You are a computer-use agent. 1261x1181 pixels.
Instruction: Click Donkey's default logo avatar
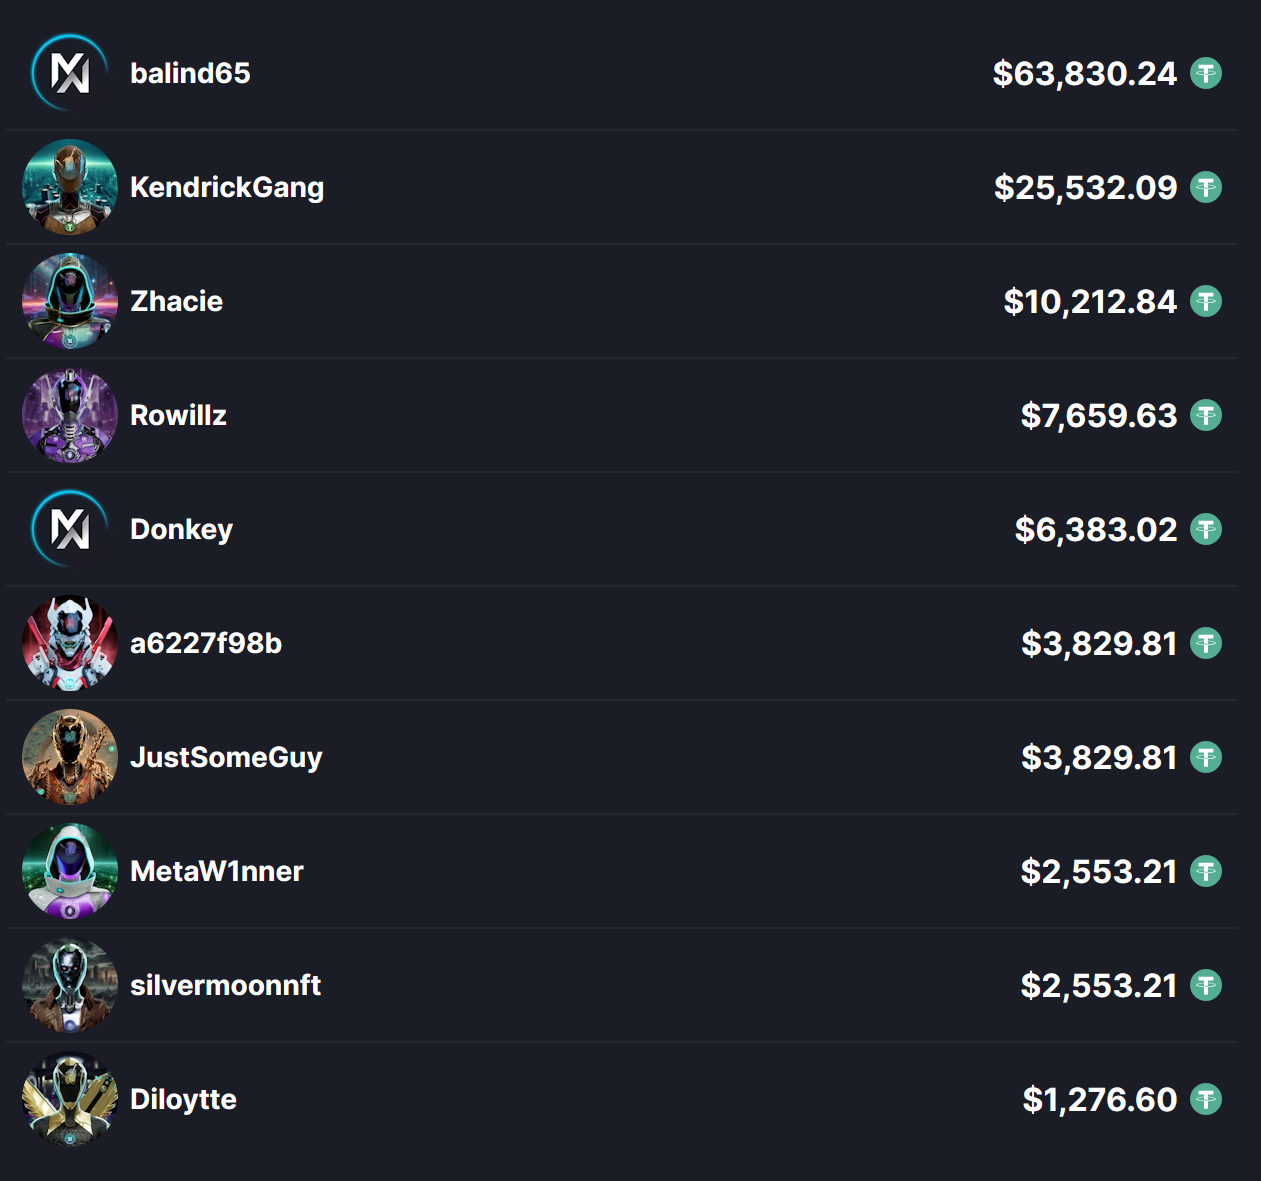70,529
